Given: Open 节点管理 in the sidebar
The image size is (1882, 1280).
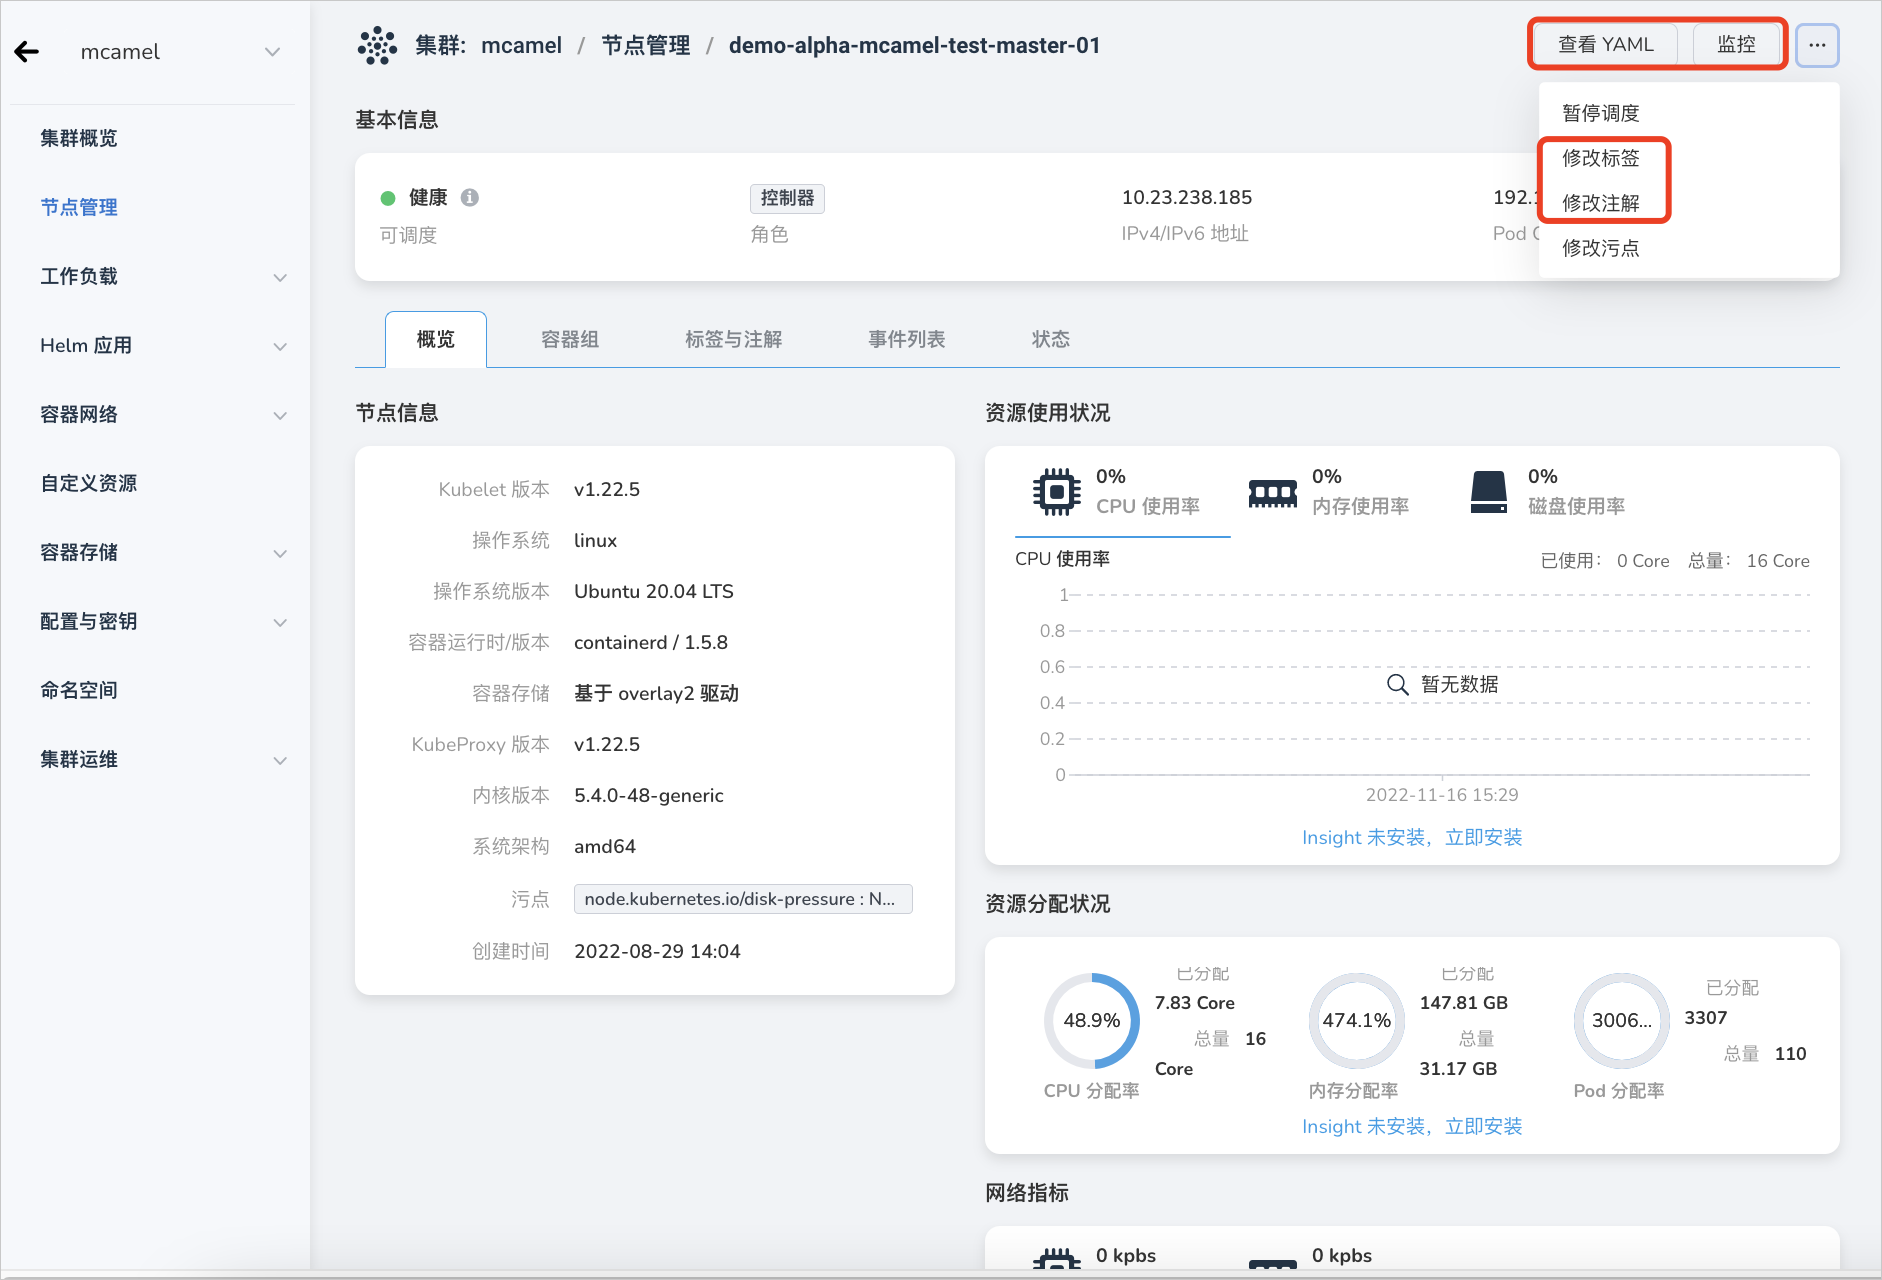Looking at the screenshot, I should [79, 207].
